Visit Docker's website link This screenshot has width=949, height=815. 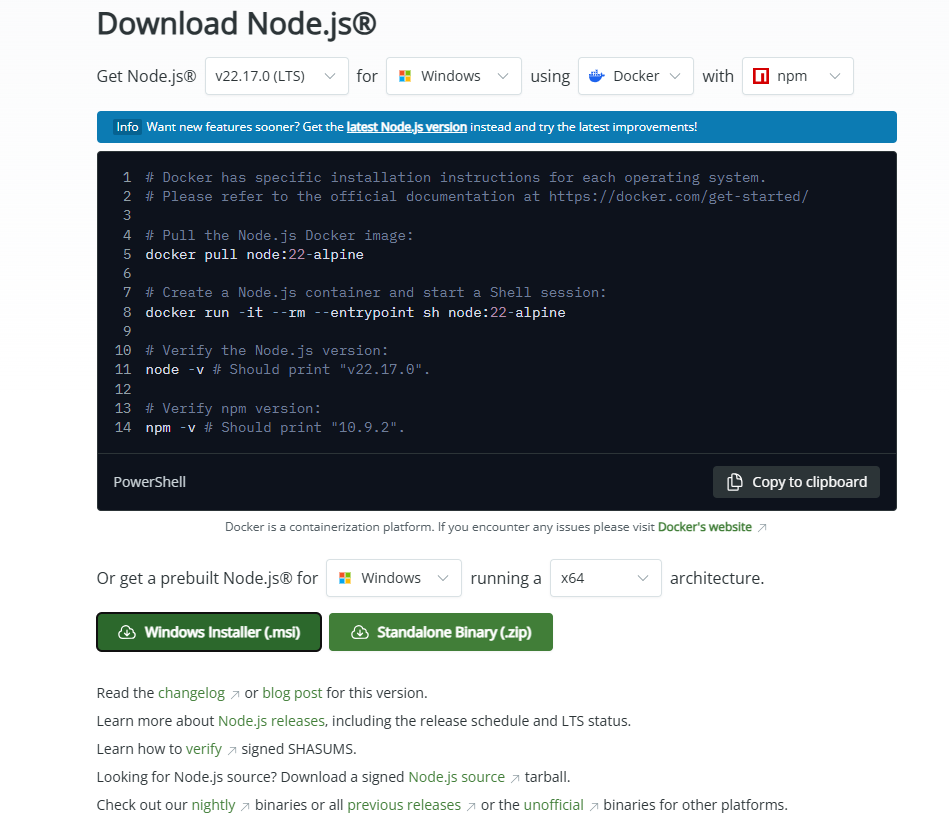click(x=705, y=526)
